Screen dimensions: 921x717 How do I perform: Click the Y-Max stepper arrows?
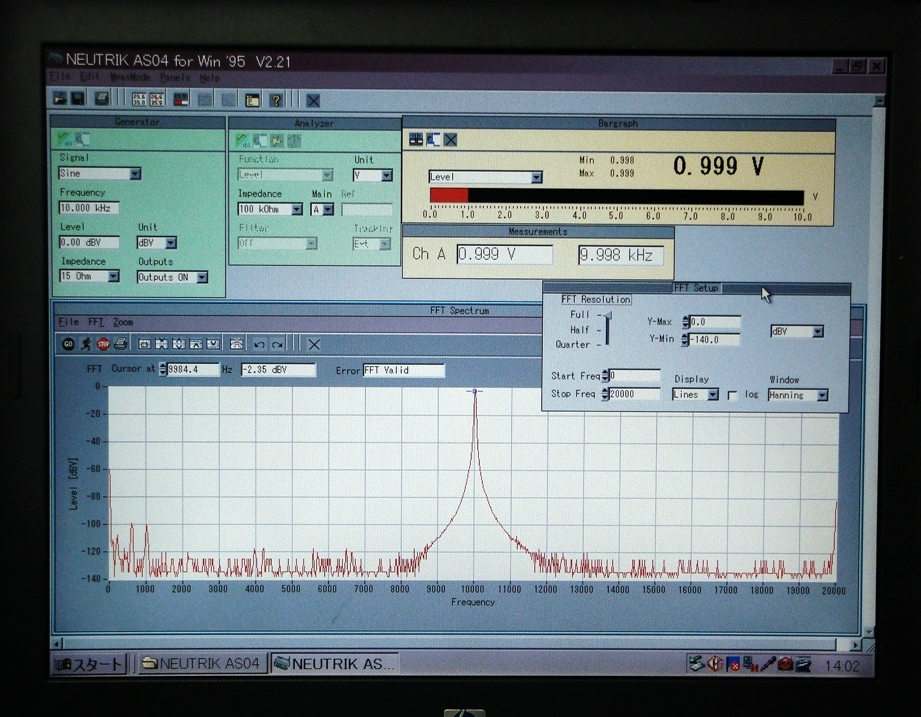click(x=685, y=322)
